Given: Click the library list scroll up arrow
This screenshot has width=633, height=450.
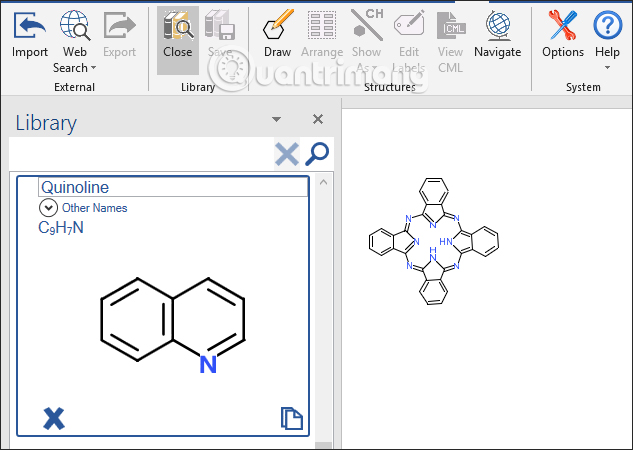Looking at the screenshot, I should (x=323, y=182).
